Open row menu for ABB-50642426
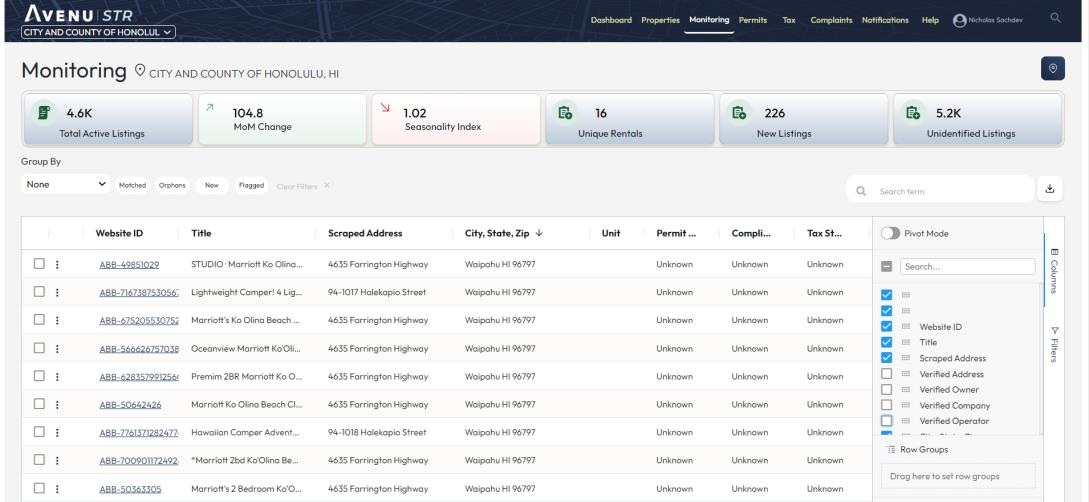The image size is (1089, 502). click(x=57, y=404)
